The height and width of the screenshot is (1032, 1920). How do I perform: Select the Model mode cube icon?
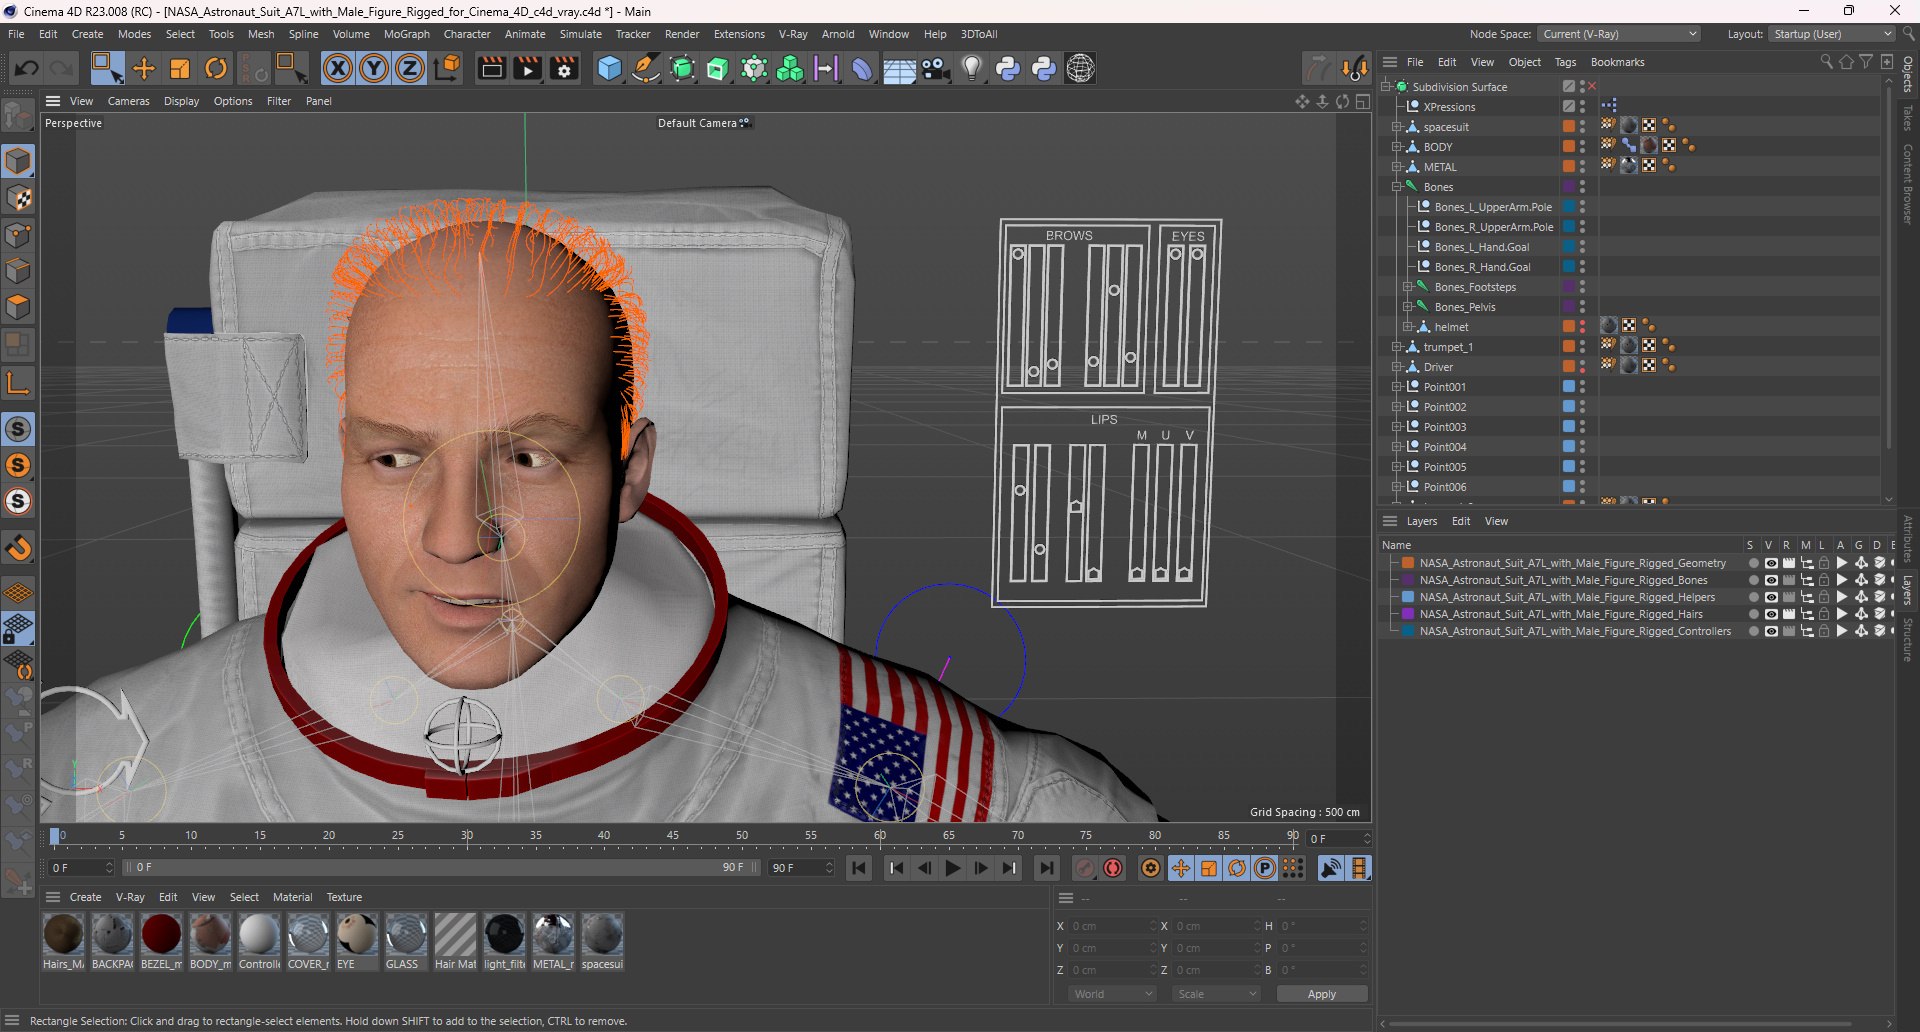pyautogui.click(x=18, y=161)
